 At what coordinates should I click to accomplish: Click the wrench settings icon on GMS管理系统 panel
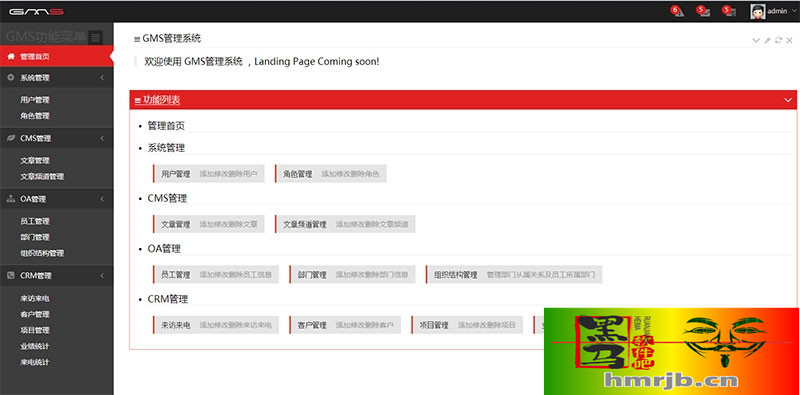pos(767,40)
